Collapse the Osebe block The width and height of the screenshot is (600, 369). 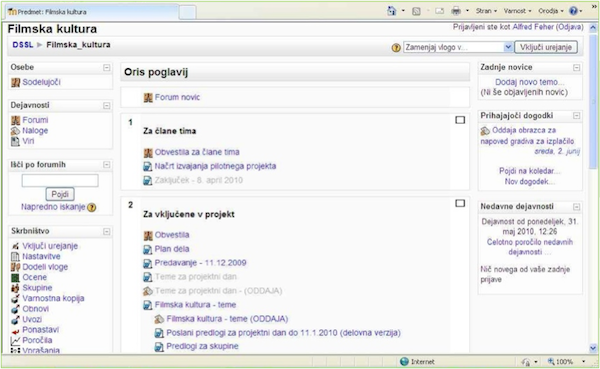tap(106, 67)
